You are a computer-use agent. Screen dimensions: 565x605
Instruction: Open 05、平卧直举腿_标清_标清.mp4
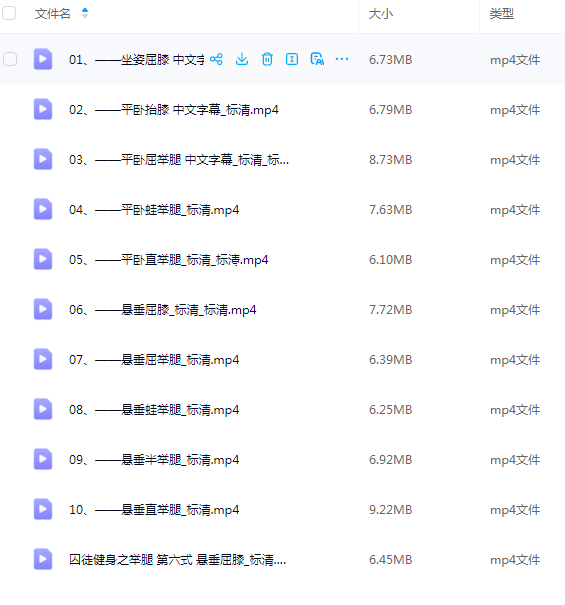[x=168, y=260]
